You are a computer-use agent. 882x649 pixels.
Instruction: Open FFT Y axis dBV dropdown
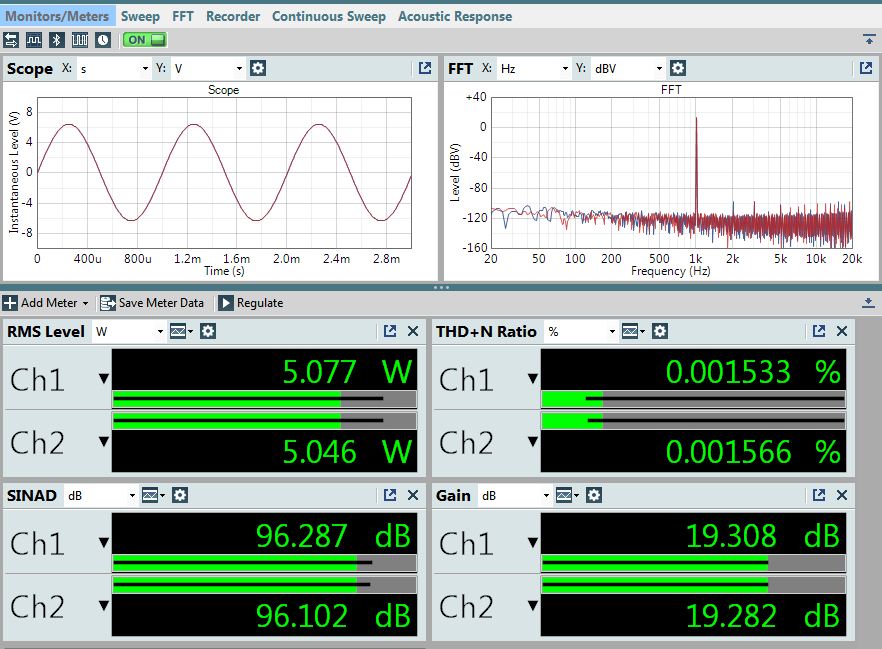point(628,69)
